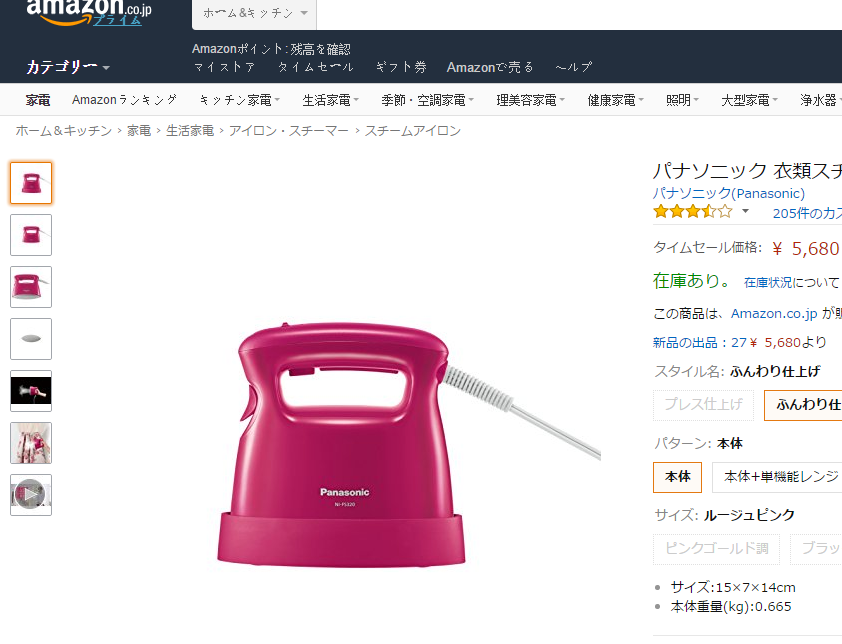Select the プレス仕上げ style option

(703, 404)
